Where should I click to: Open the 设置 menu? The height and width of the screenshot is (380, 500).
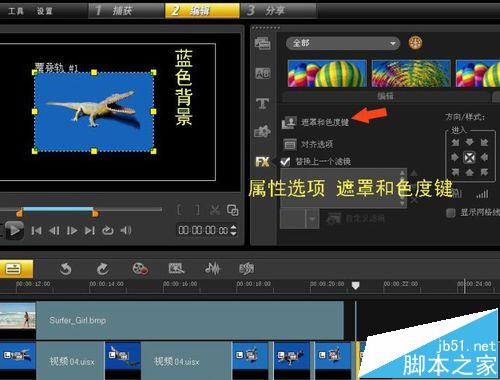click(x=44, y=11)
